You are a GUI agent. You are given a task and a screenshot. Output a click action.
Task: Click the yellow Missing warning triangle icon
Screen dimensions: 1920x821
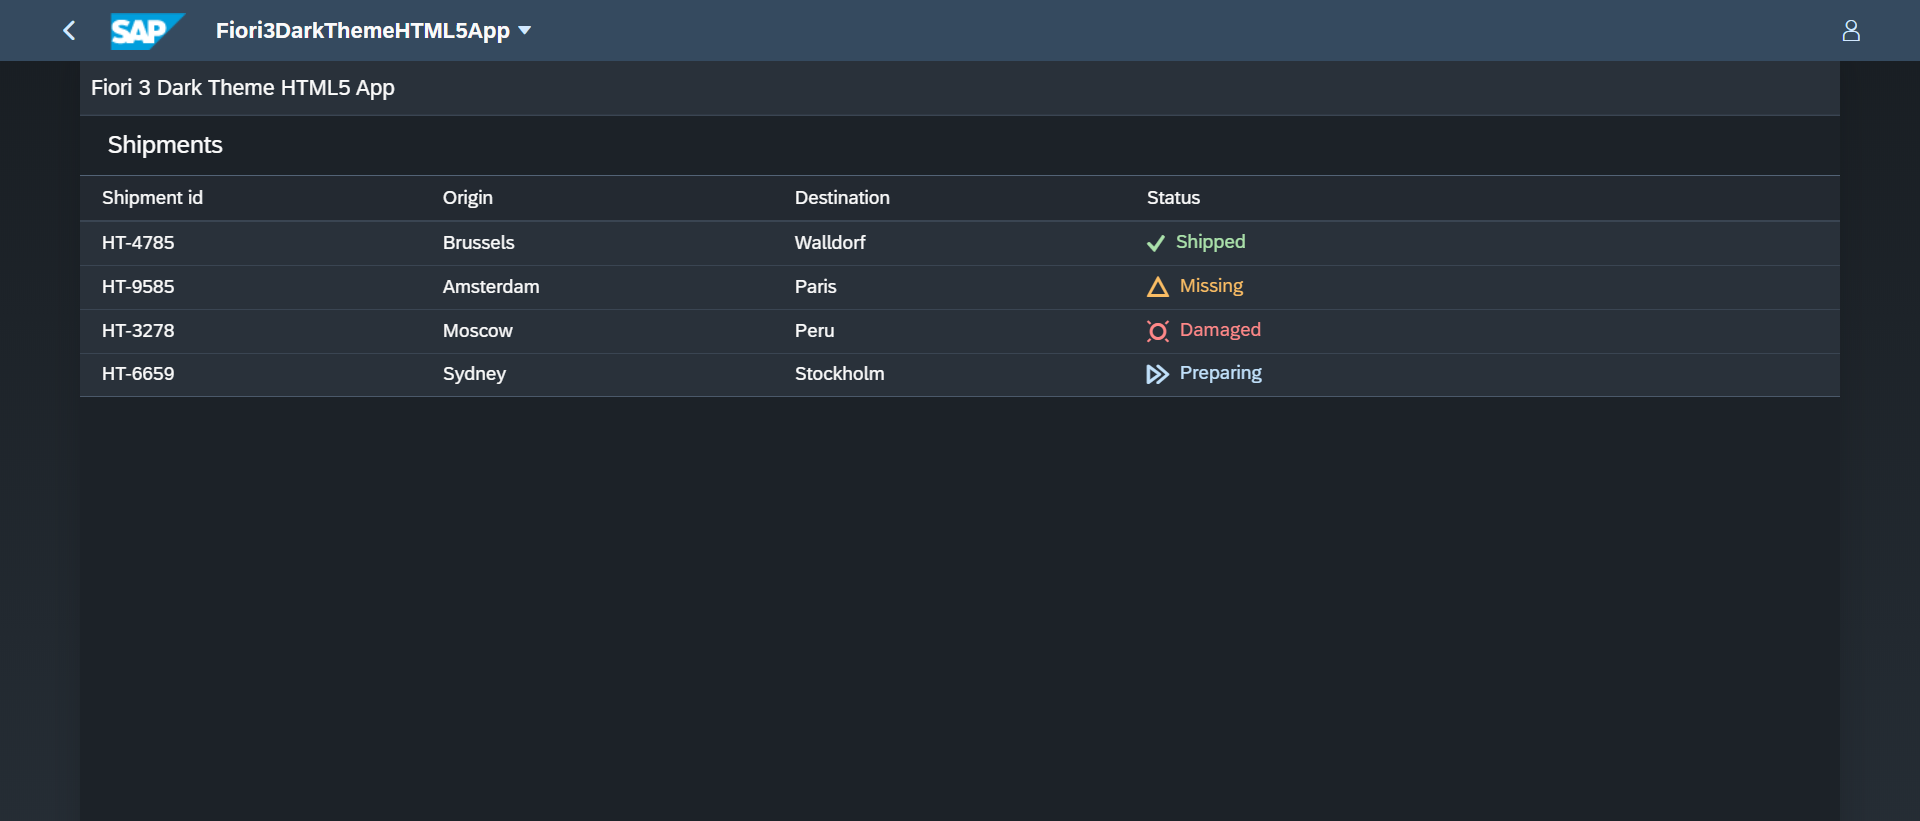pyautogui.click(x=1157, y=287)
